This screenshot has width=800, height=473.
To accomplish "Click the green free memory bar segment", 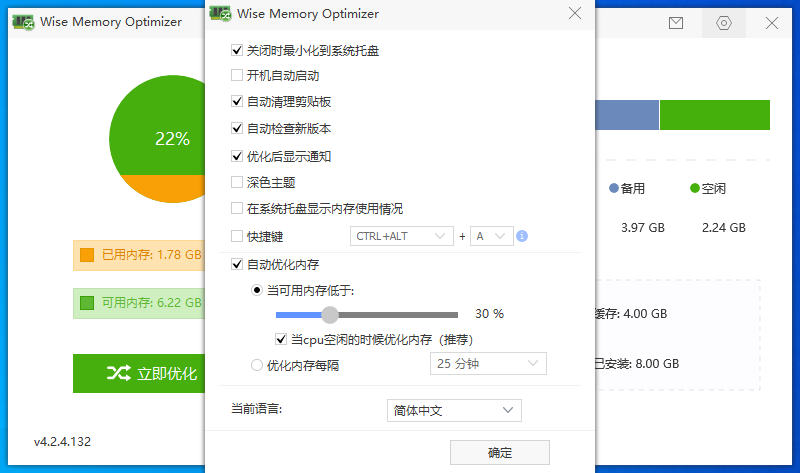I will [715, 115].
